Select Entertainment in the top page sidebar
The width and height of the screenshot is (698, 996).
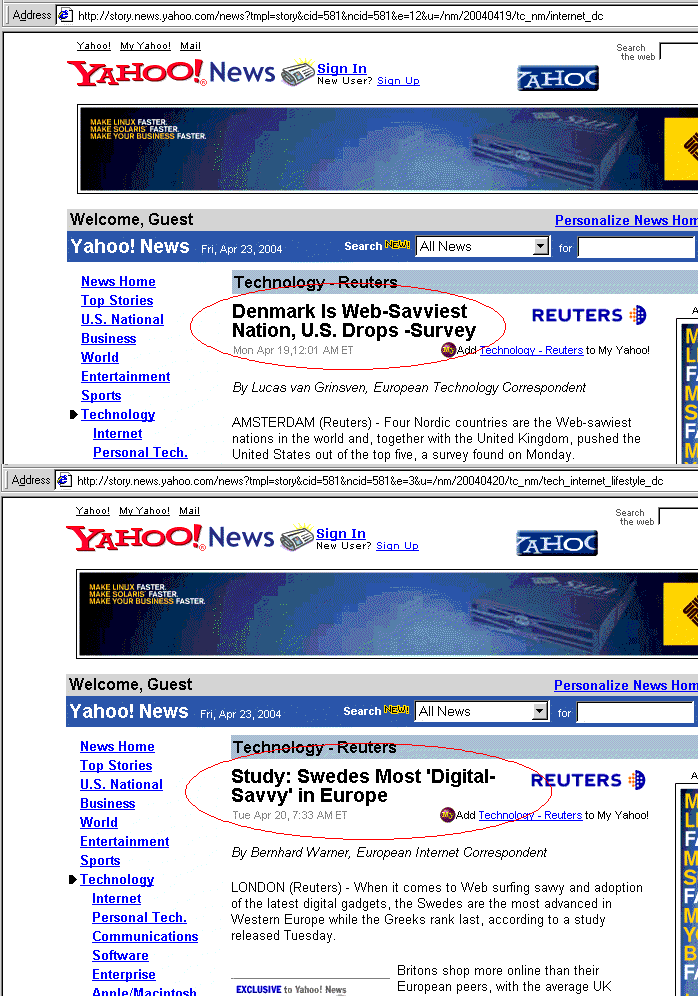click(125, 377)
